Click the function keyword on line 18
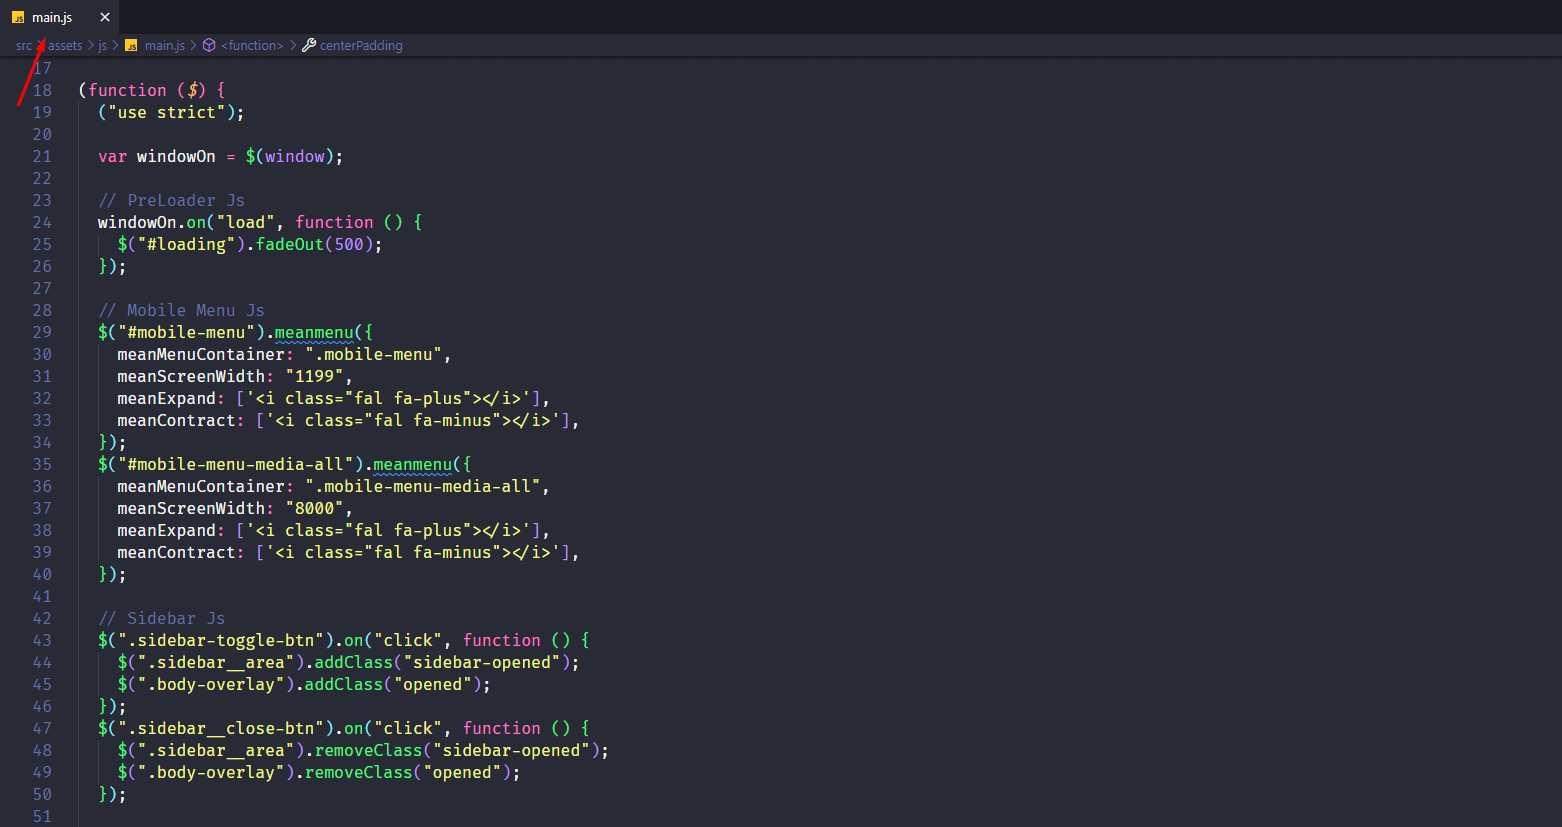1562x827 pixels. point(127,90)
